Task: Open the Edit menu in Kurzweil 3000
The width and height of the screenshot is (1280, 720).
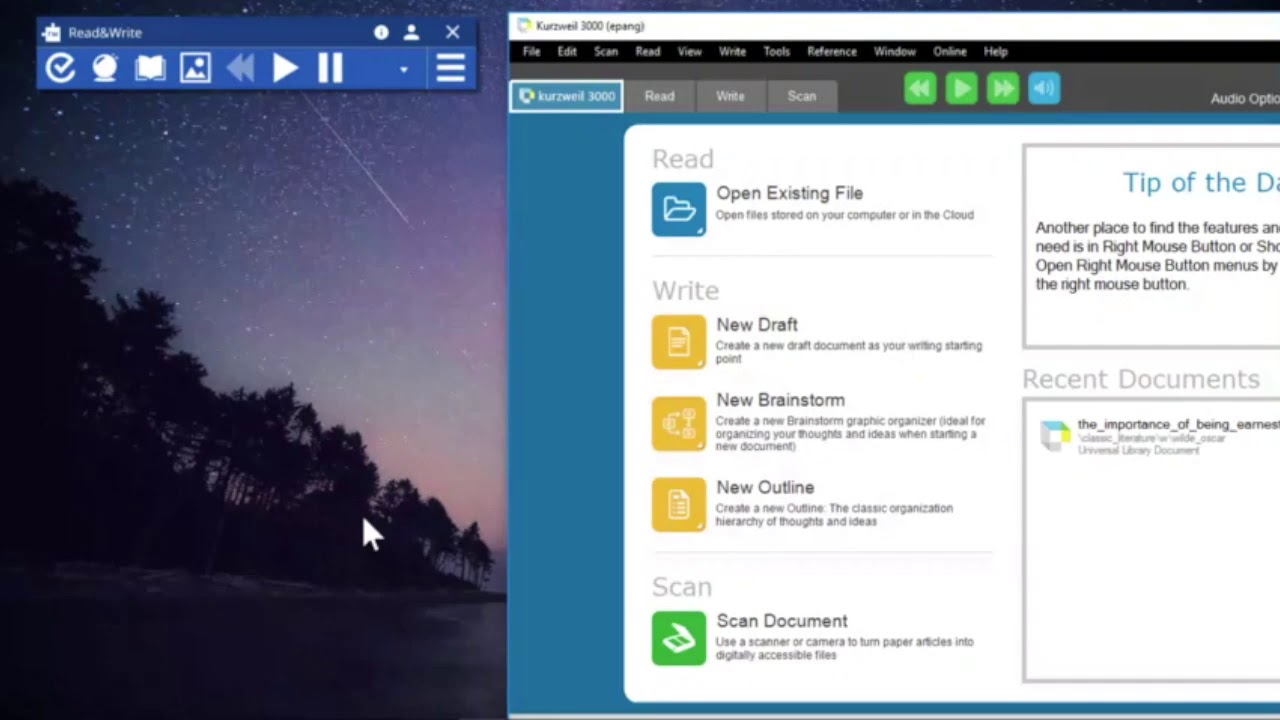Action: tap(567, 51)
